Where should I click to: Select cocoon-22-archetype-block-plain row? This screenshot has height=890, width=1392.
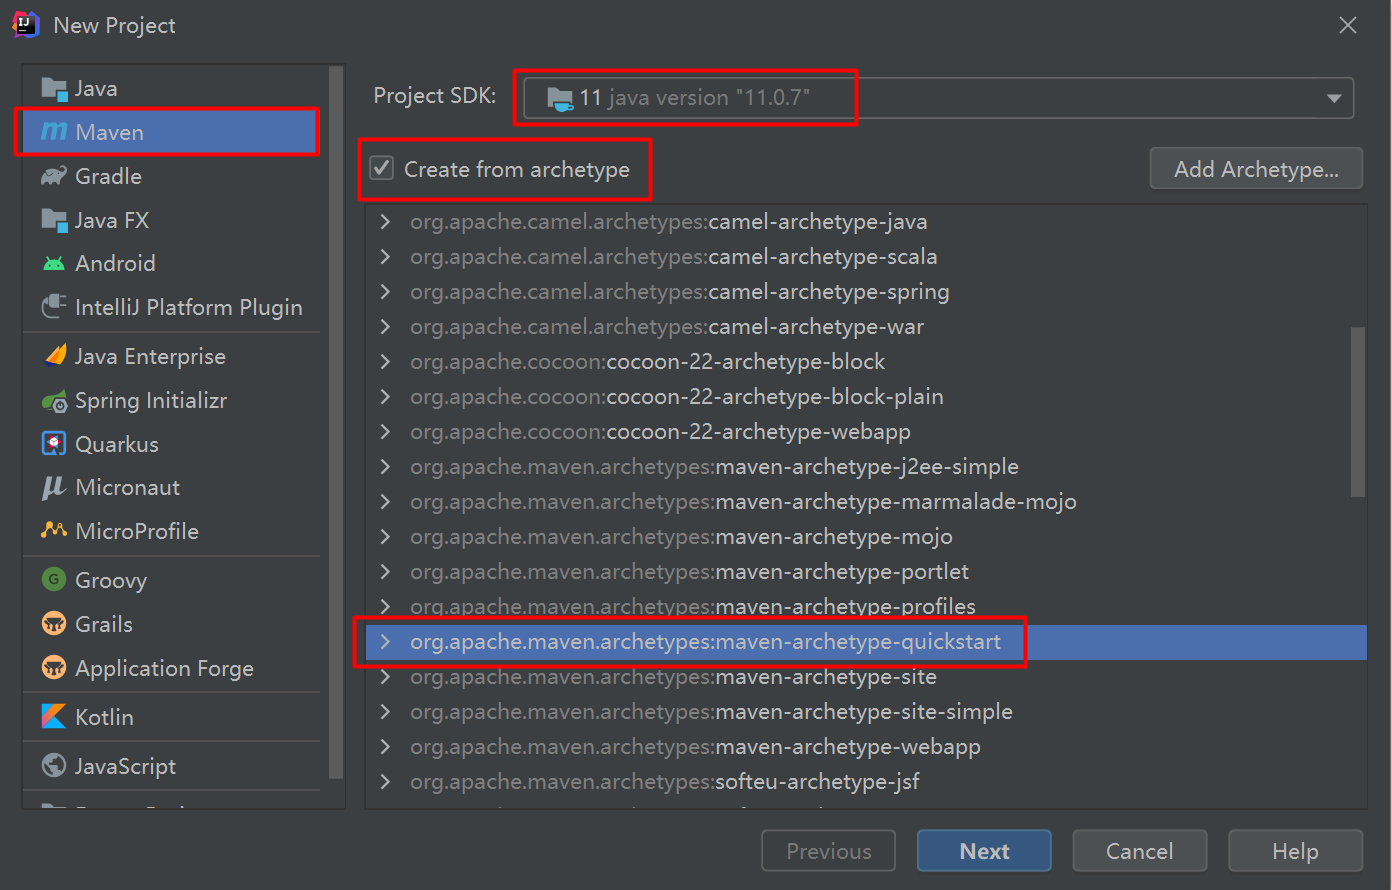[866, 397]
